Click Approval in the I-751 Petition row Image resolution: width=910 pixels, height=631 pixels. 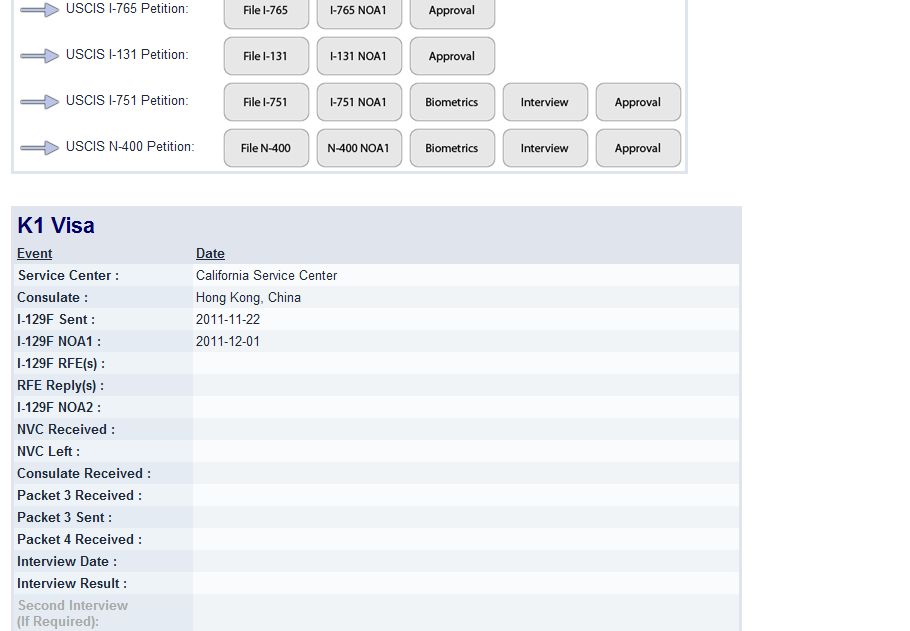pos(638,102)
